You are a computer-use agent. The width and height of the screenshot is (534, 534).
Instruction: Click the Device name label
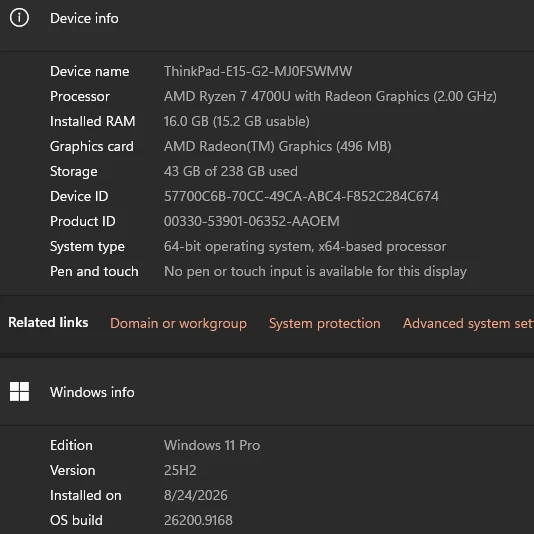coord(90,71)
